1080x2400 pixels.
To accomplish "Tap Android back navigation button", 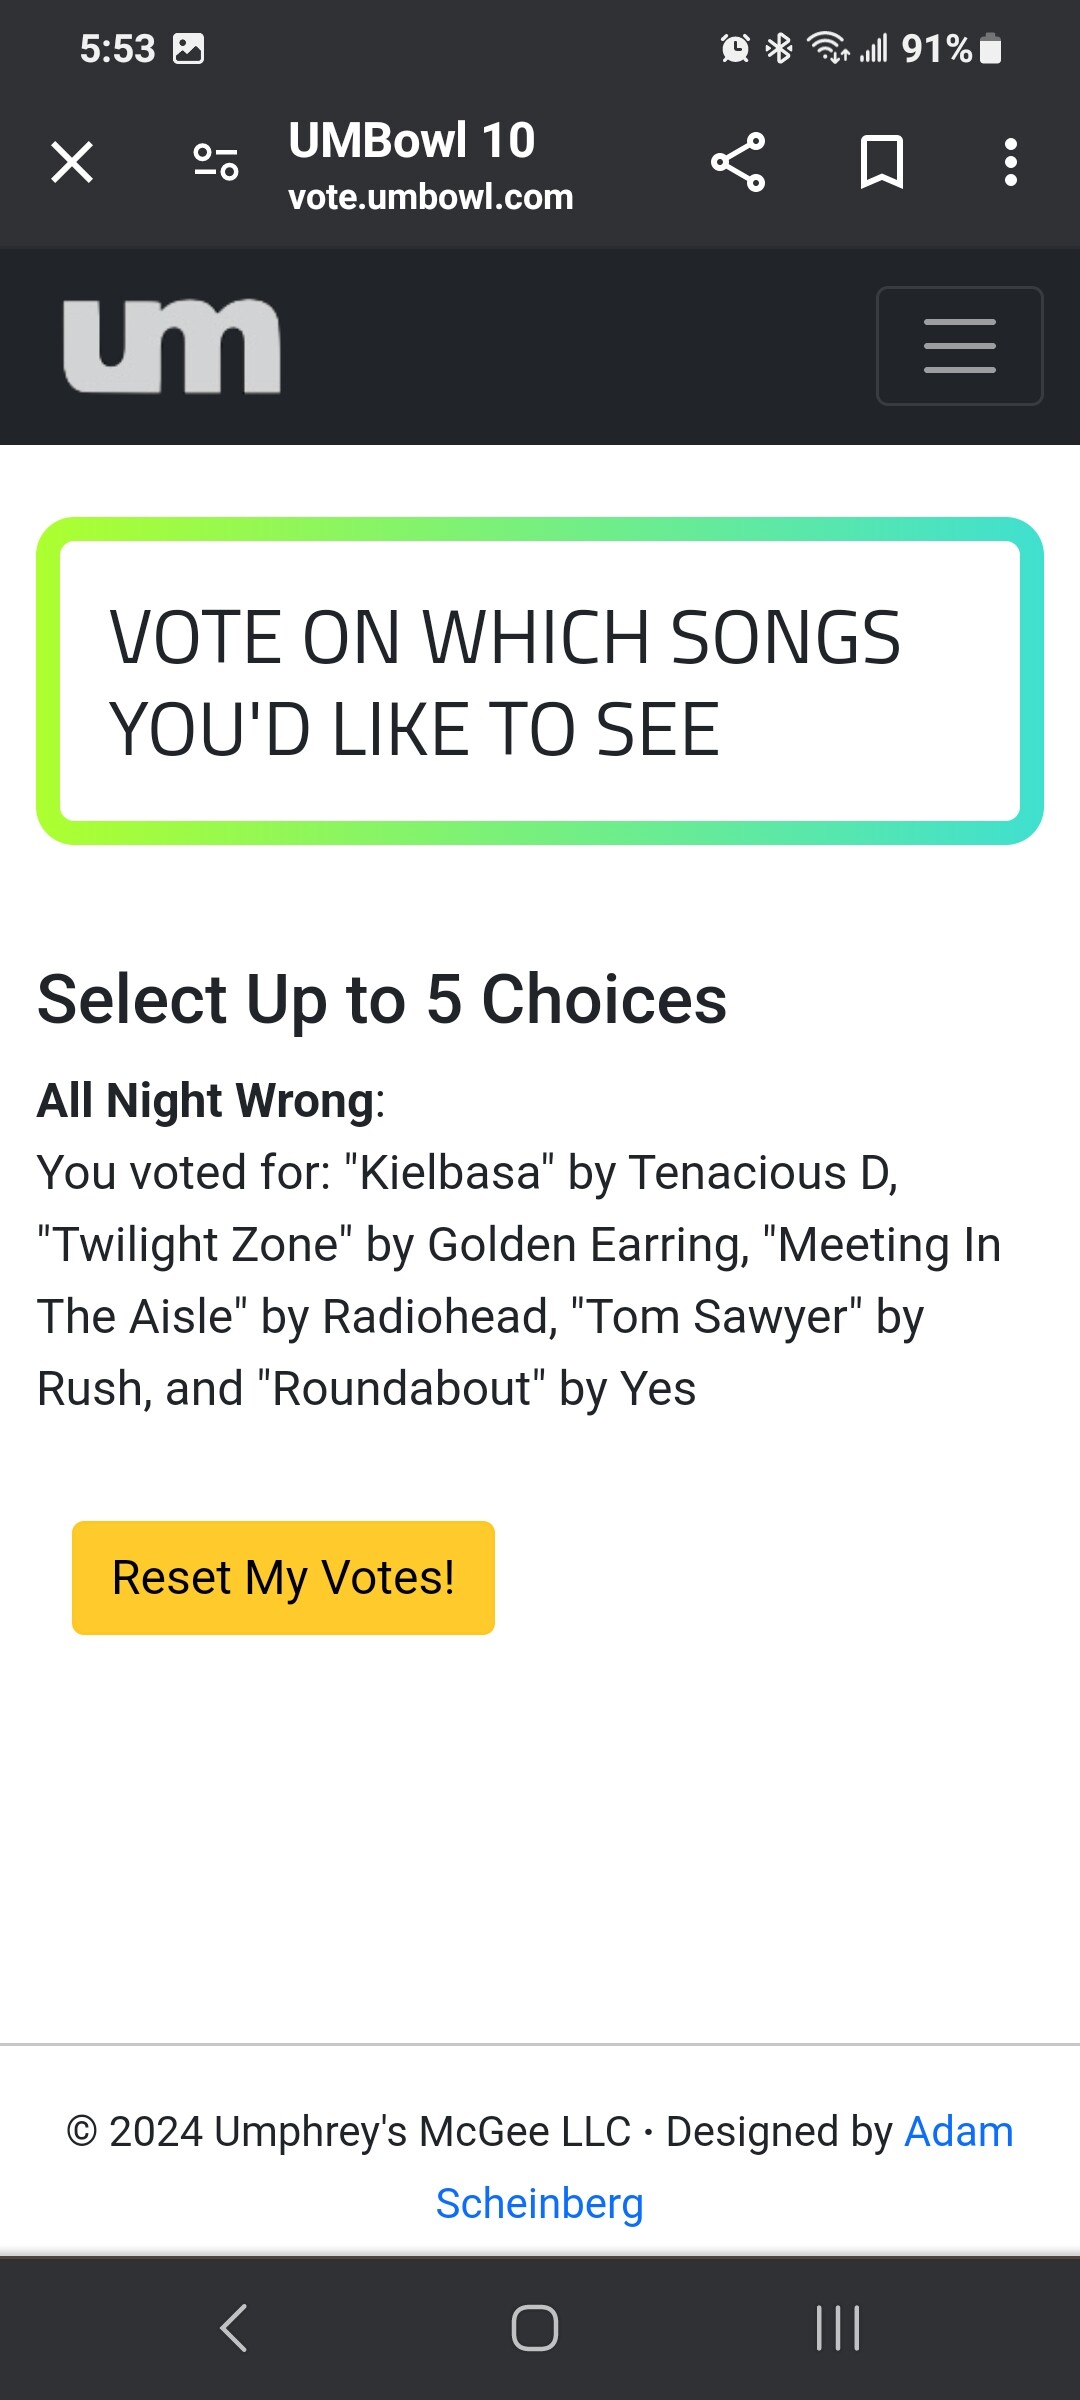I will coord(234,2327).
